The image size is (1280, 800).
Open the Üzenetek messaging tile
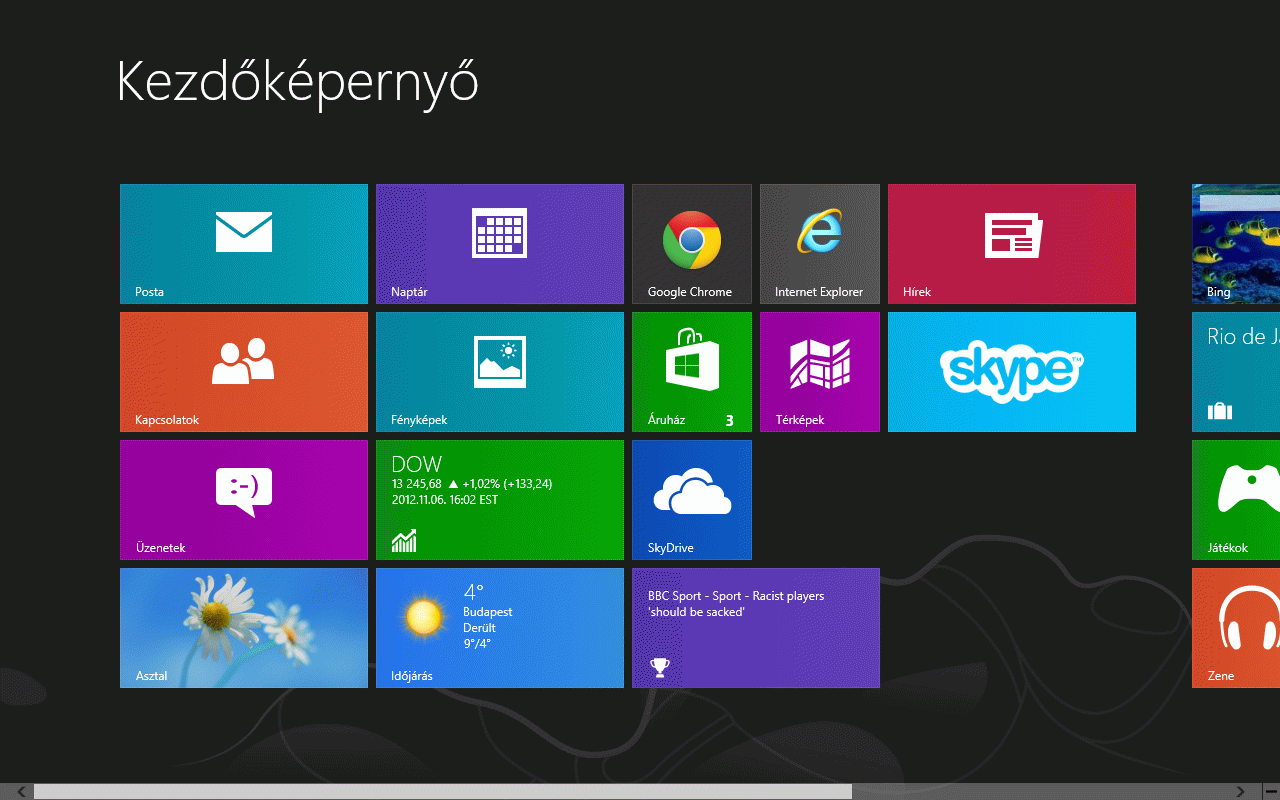[x=244, y=500]
